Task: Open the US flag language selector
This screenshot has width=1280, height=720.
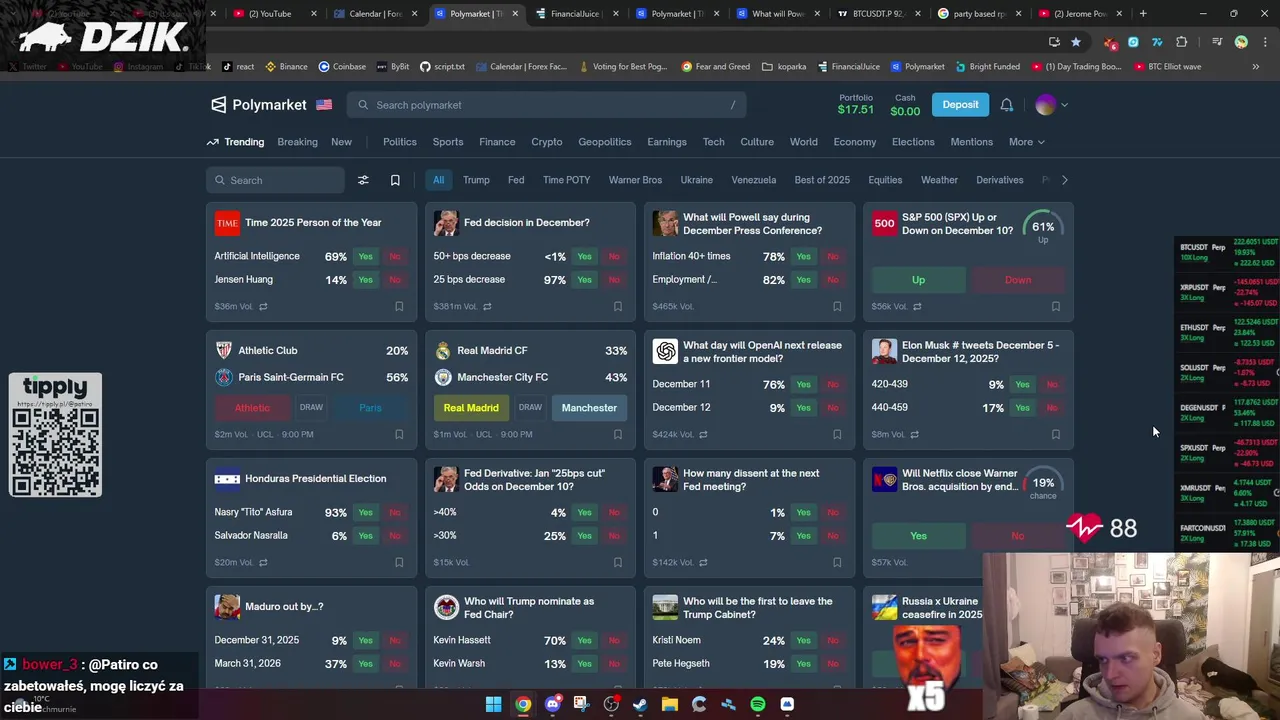Action: (x=324, y=105)
